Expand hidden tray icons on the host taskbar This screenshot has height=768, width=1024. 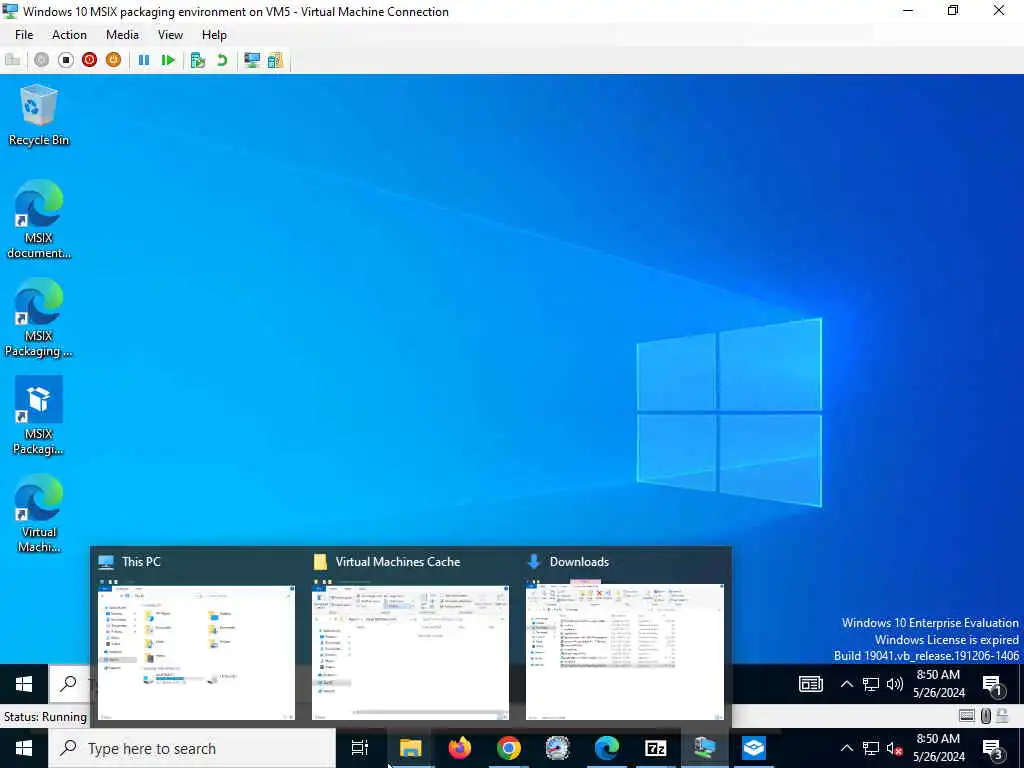tap(846, 748)
